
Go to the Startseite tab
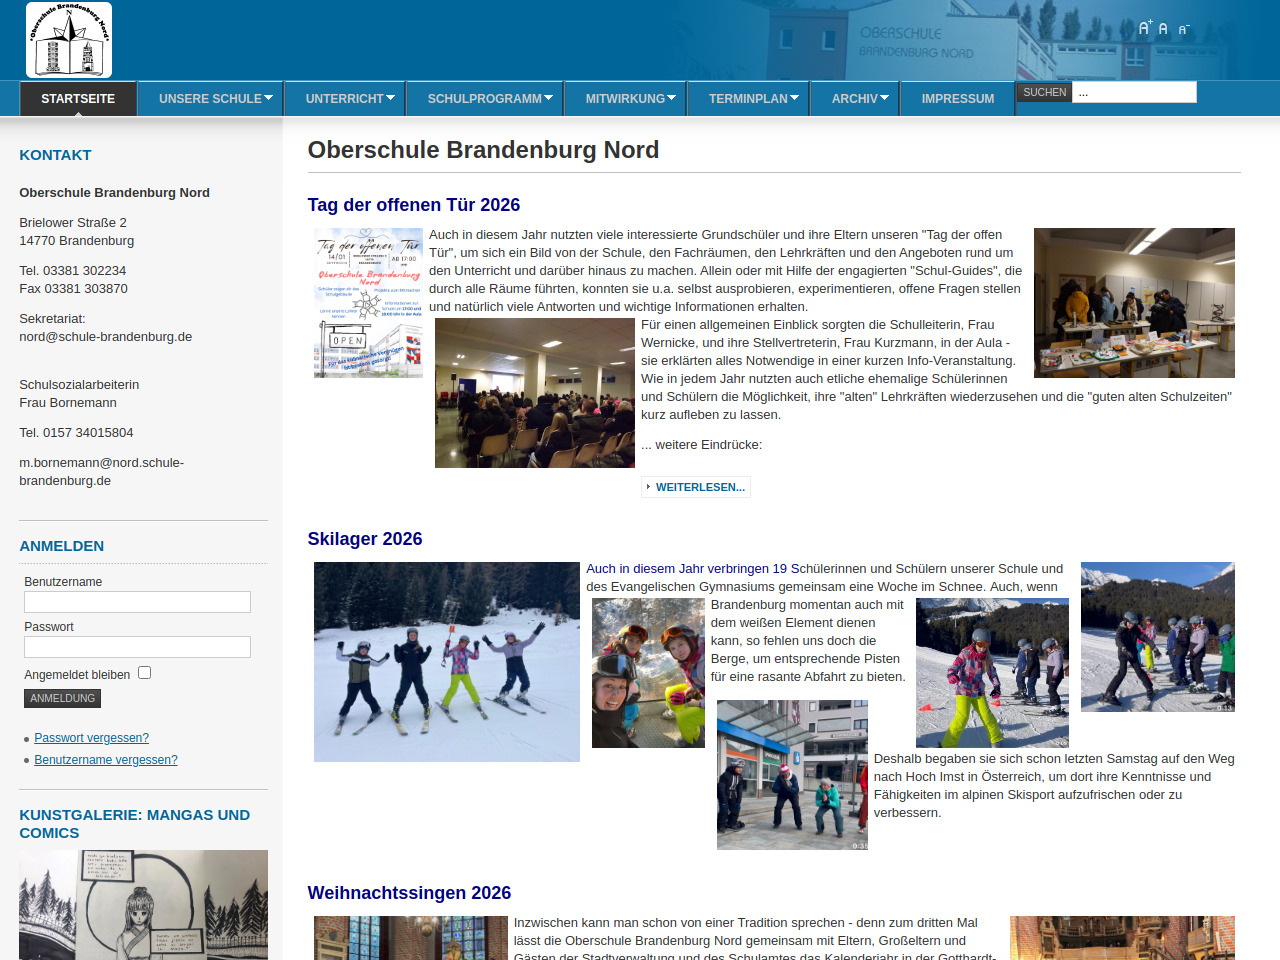pyautogui.click(x=78, y=99)
